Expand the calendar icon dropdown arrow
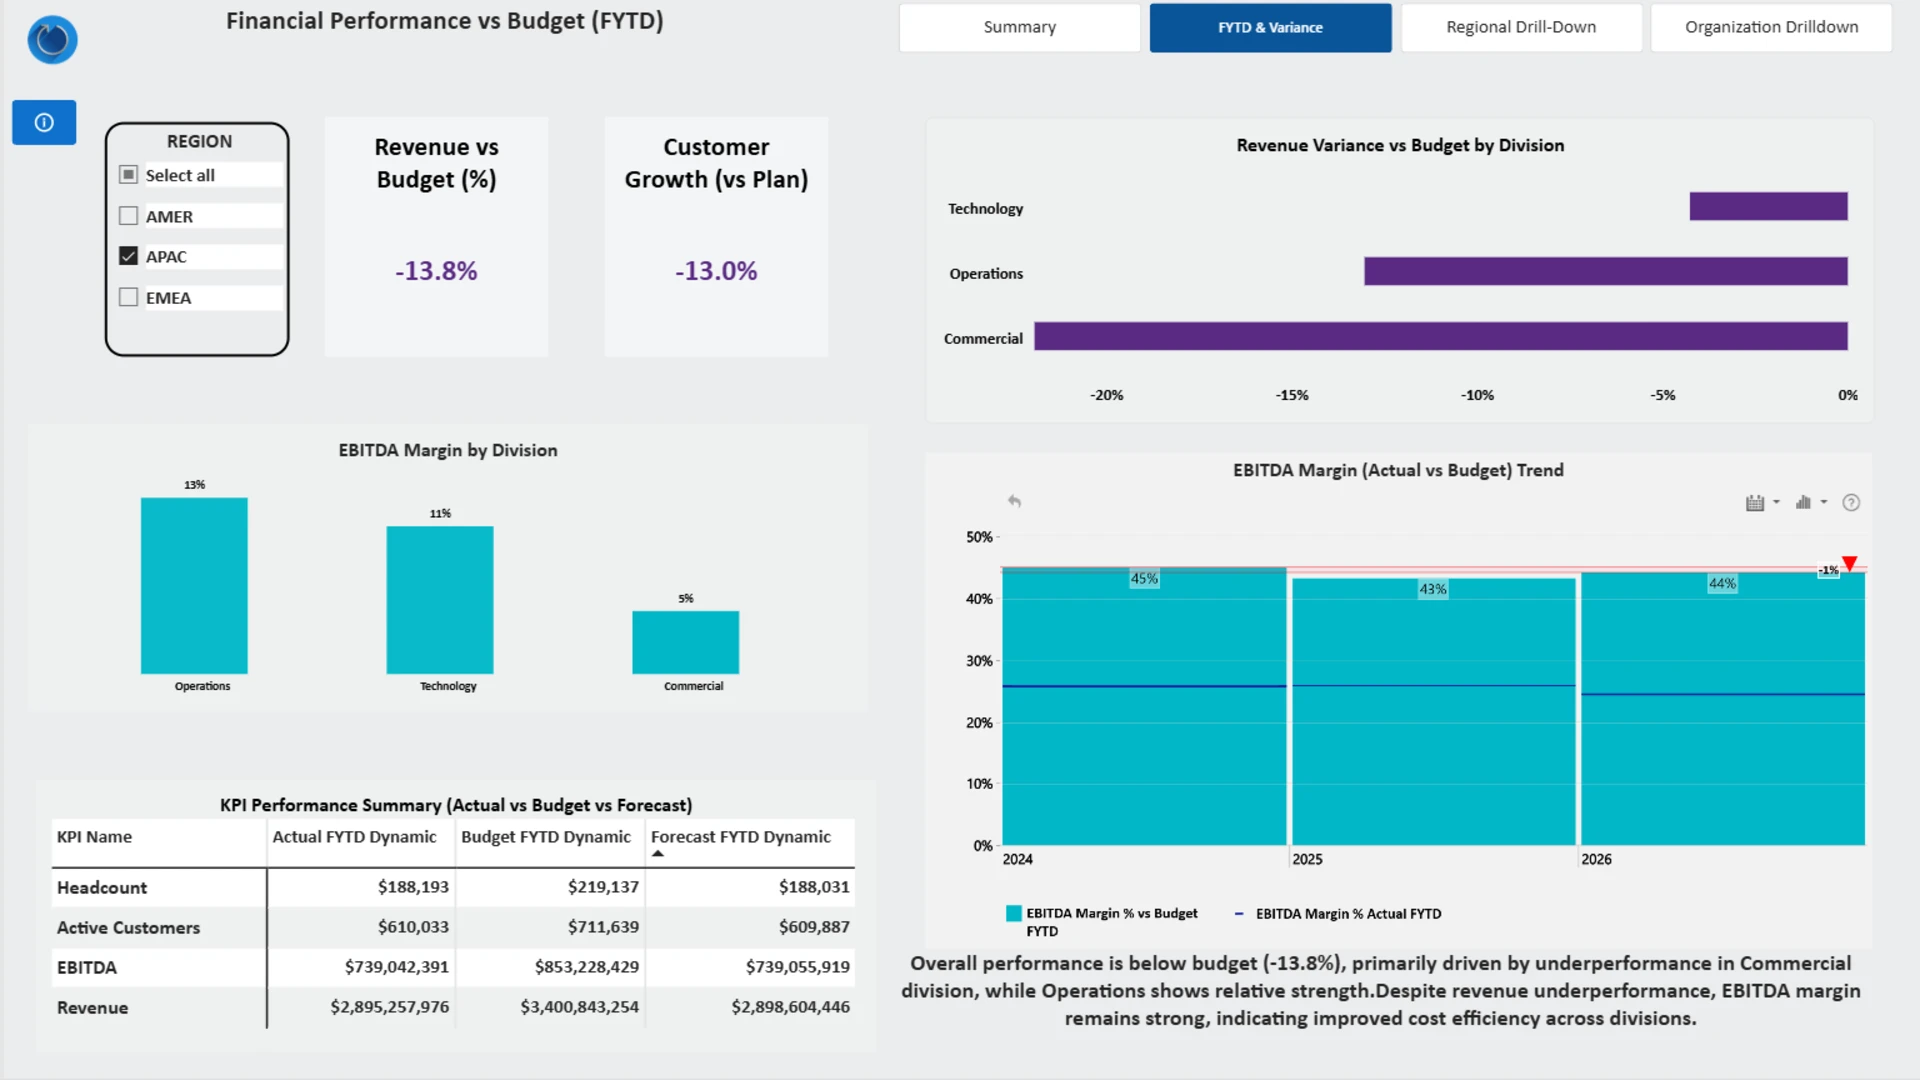Screen dimensions: 1920x1080 [x=1777, y=503]
